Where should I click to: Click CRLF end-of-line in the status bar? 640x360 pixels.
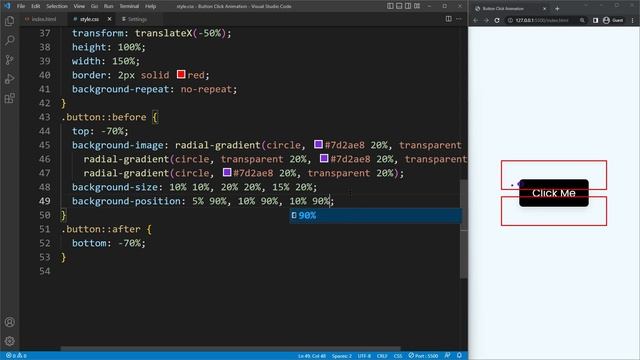pyautogui.click(x=382, y=356)
